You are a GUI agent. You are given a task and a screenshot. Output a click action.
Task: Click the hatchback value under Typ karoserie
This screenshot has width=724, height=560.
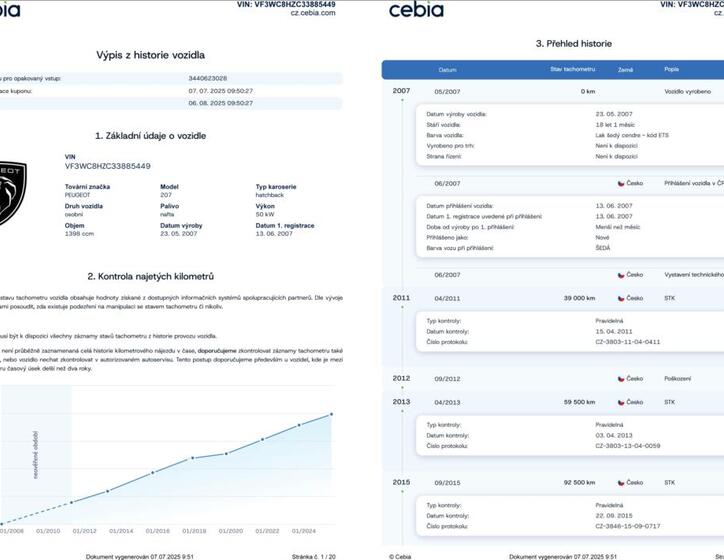click(x=270, y=195)
